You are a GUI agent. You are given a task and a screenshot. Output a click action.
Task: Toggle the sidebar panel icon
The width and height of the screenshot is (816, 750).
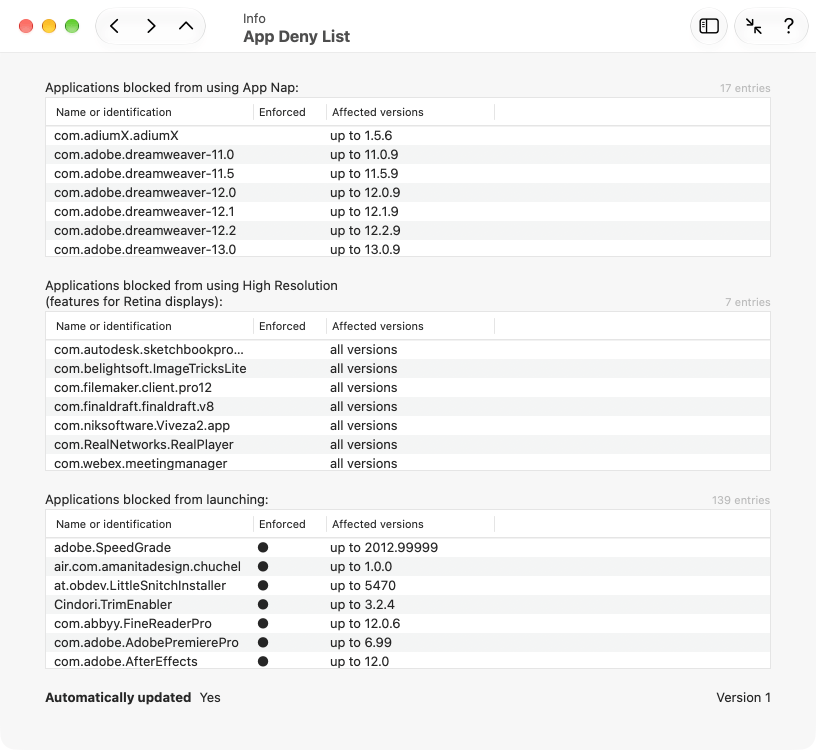[x=709, y=26]
